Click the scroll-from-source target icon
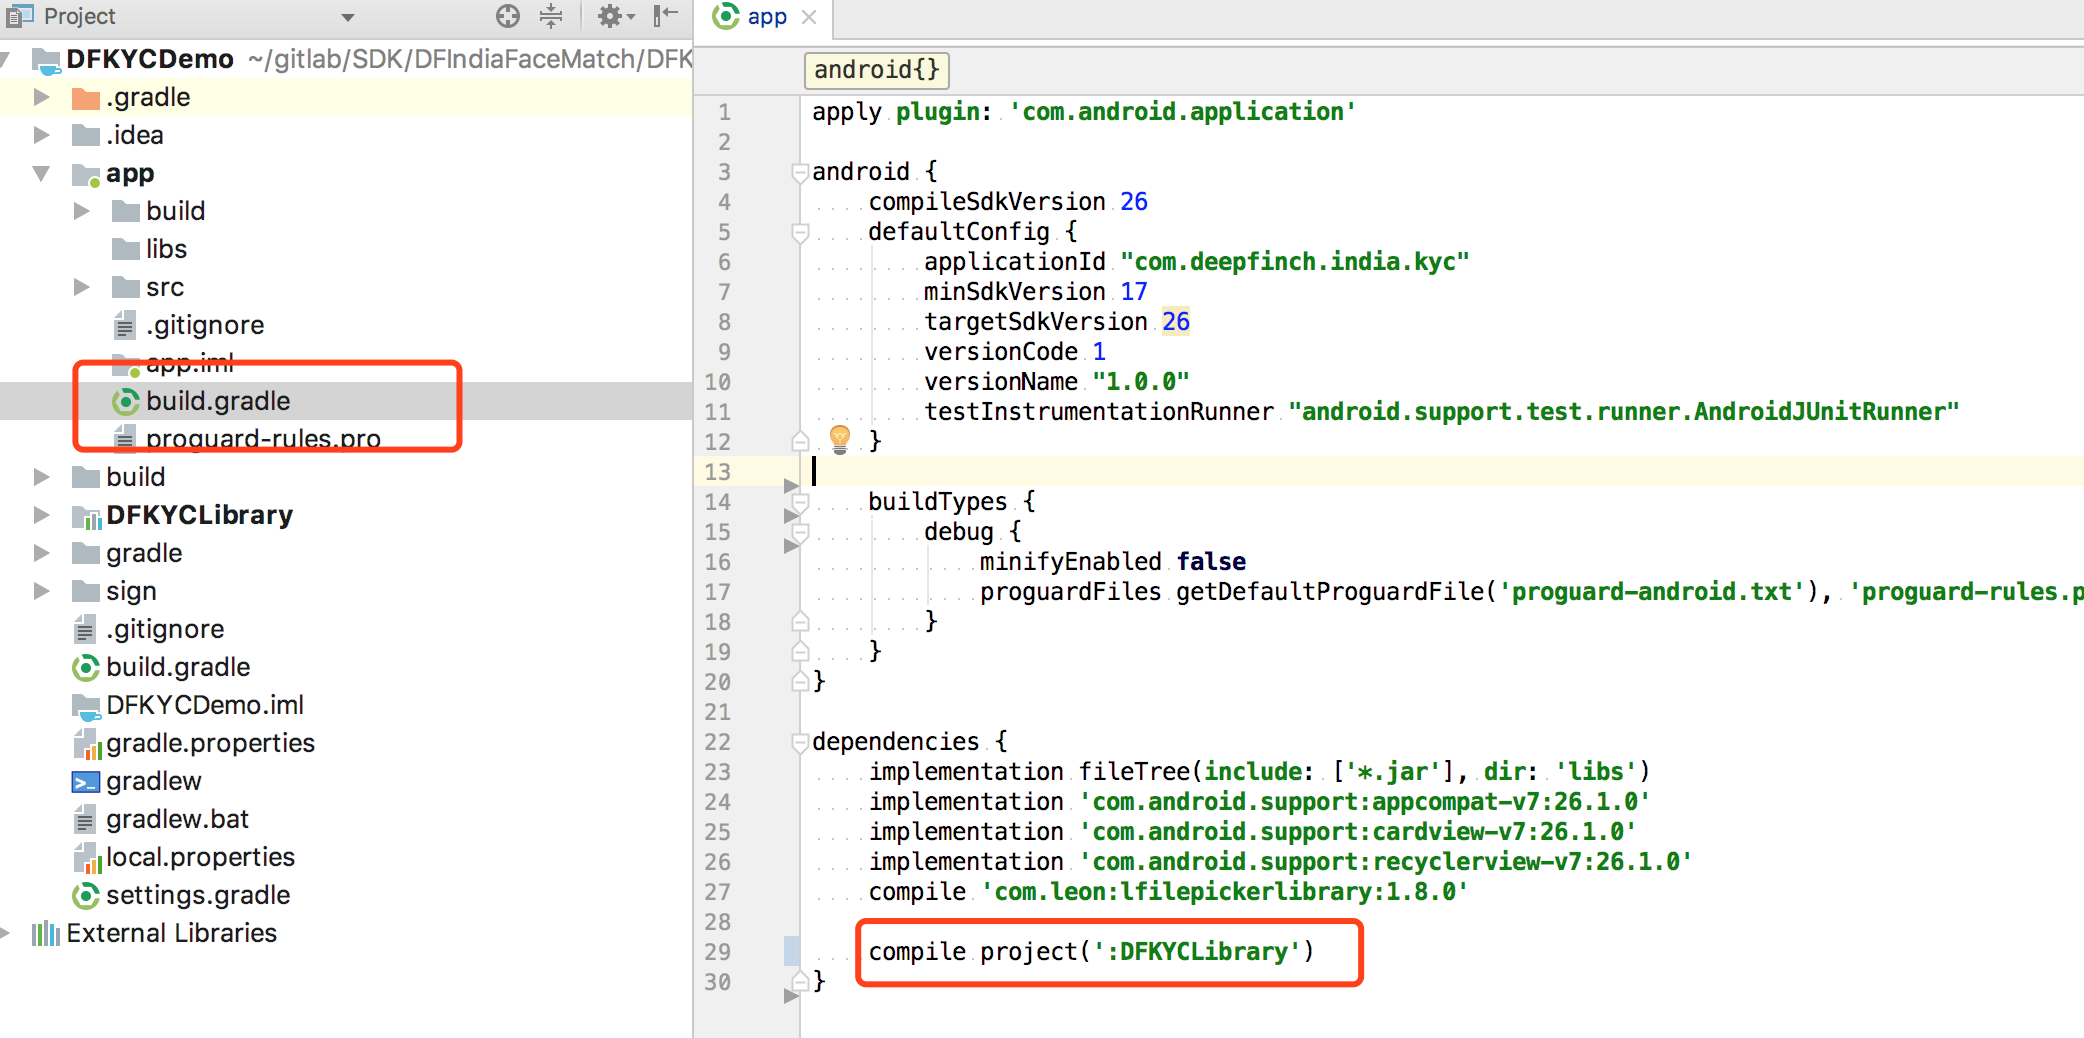The width and height of the screenshot is (2084, 1038). (508, 16)
